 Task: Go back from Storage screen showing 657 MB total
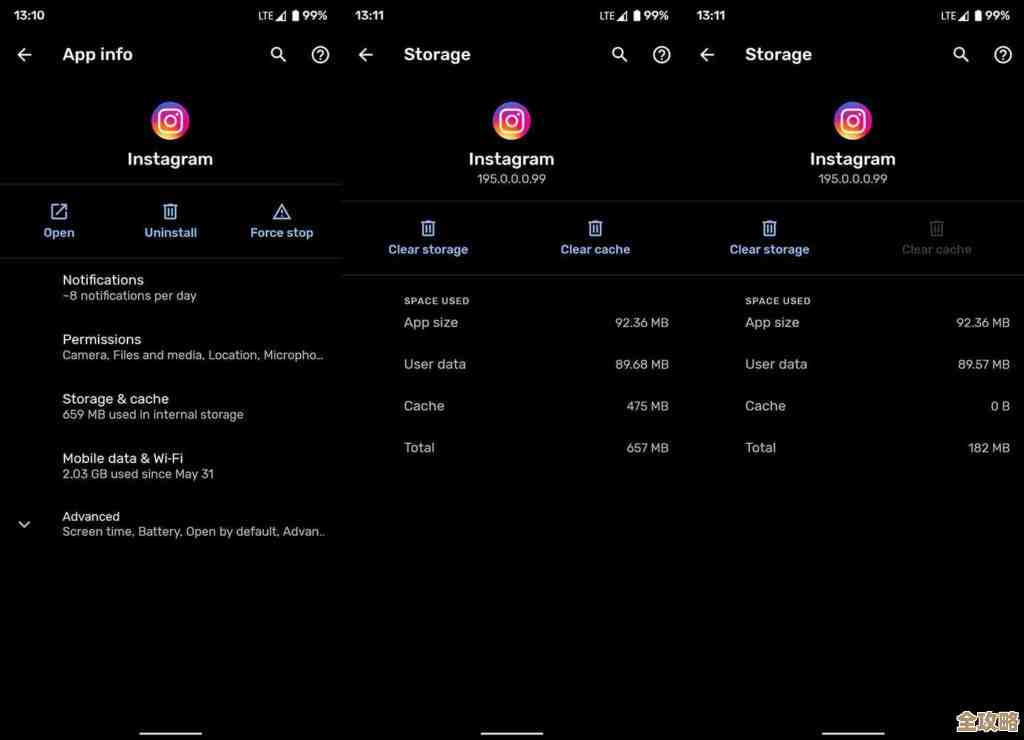(x=366, y=55)
